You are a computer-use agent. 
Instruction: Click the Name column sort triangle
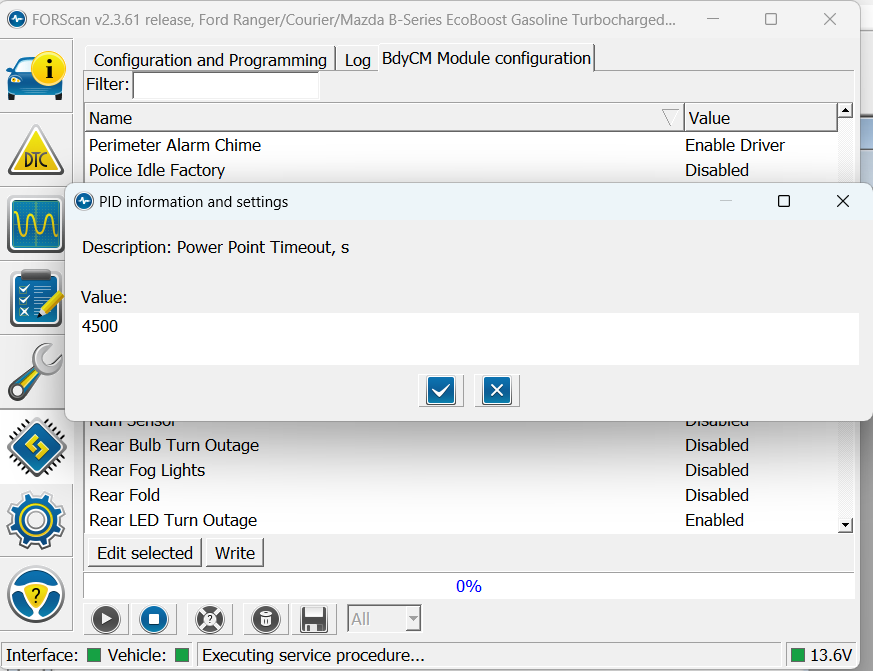click(670, 117)
